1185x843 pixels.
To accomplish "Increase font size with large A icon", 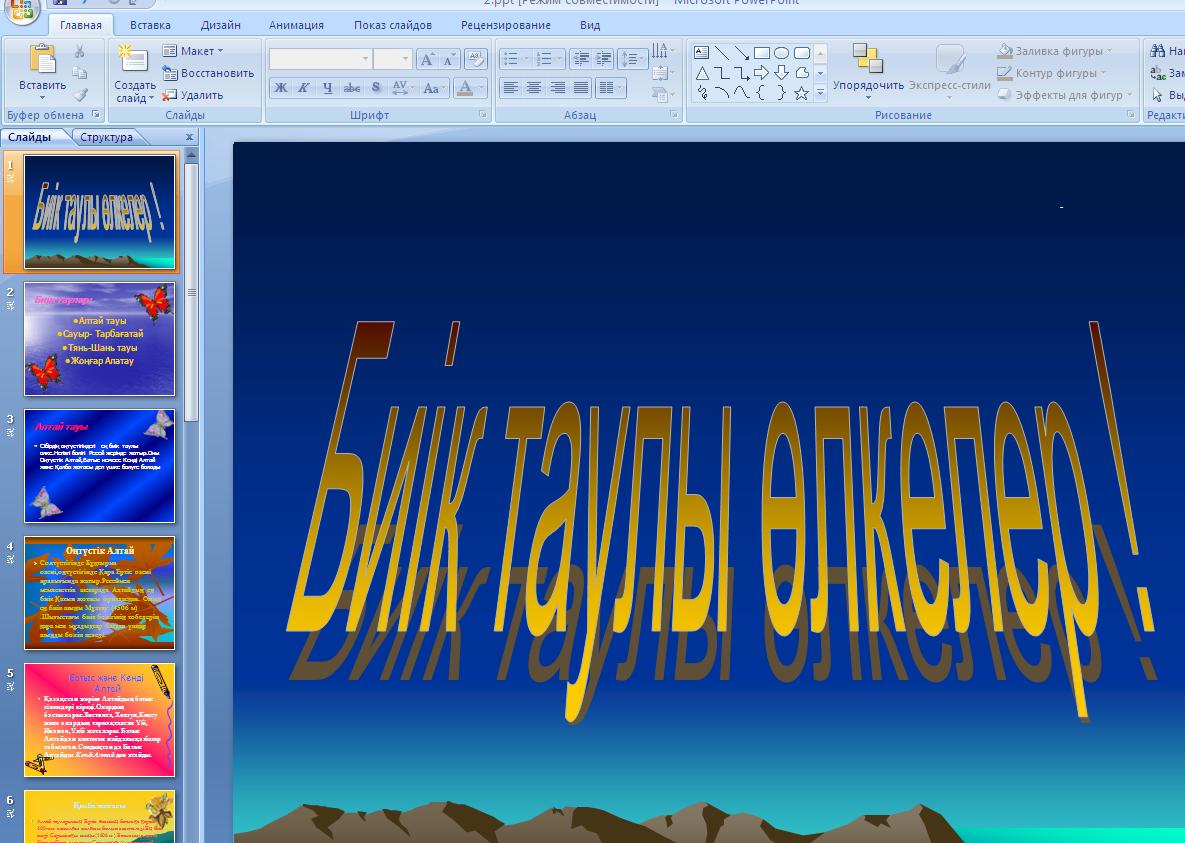I will [427, 59].
